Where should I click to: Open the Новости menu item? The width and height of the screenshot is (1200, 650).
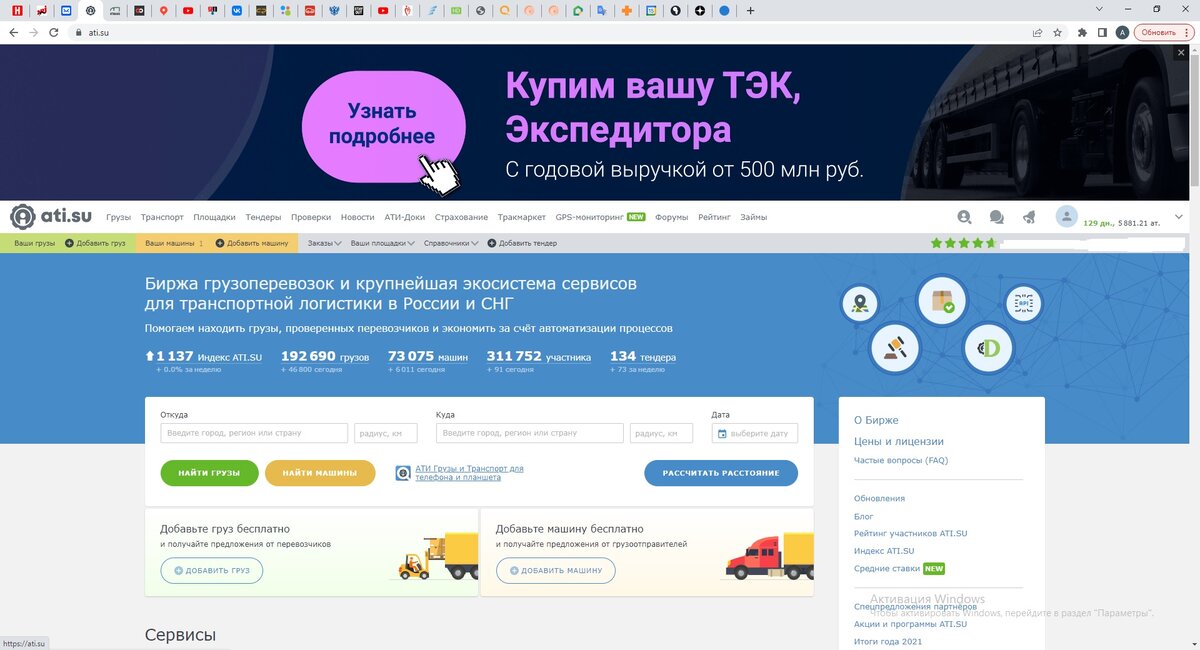coord(358,217)
